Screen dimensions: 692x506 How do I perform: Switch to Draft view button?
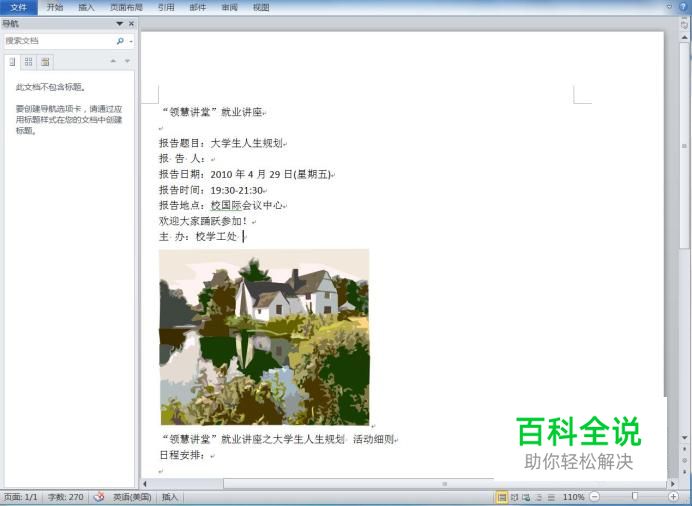tap(551, 497)
